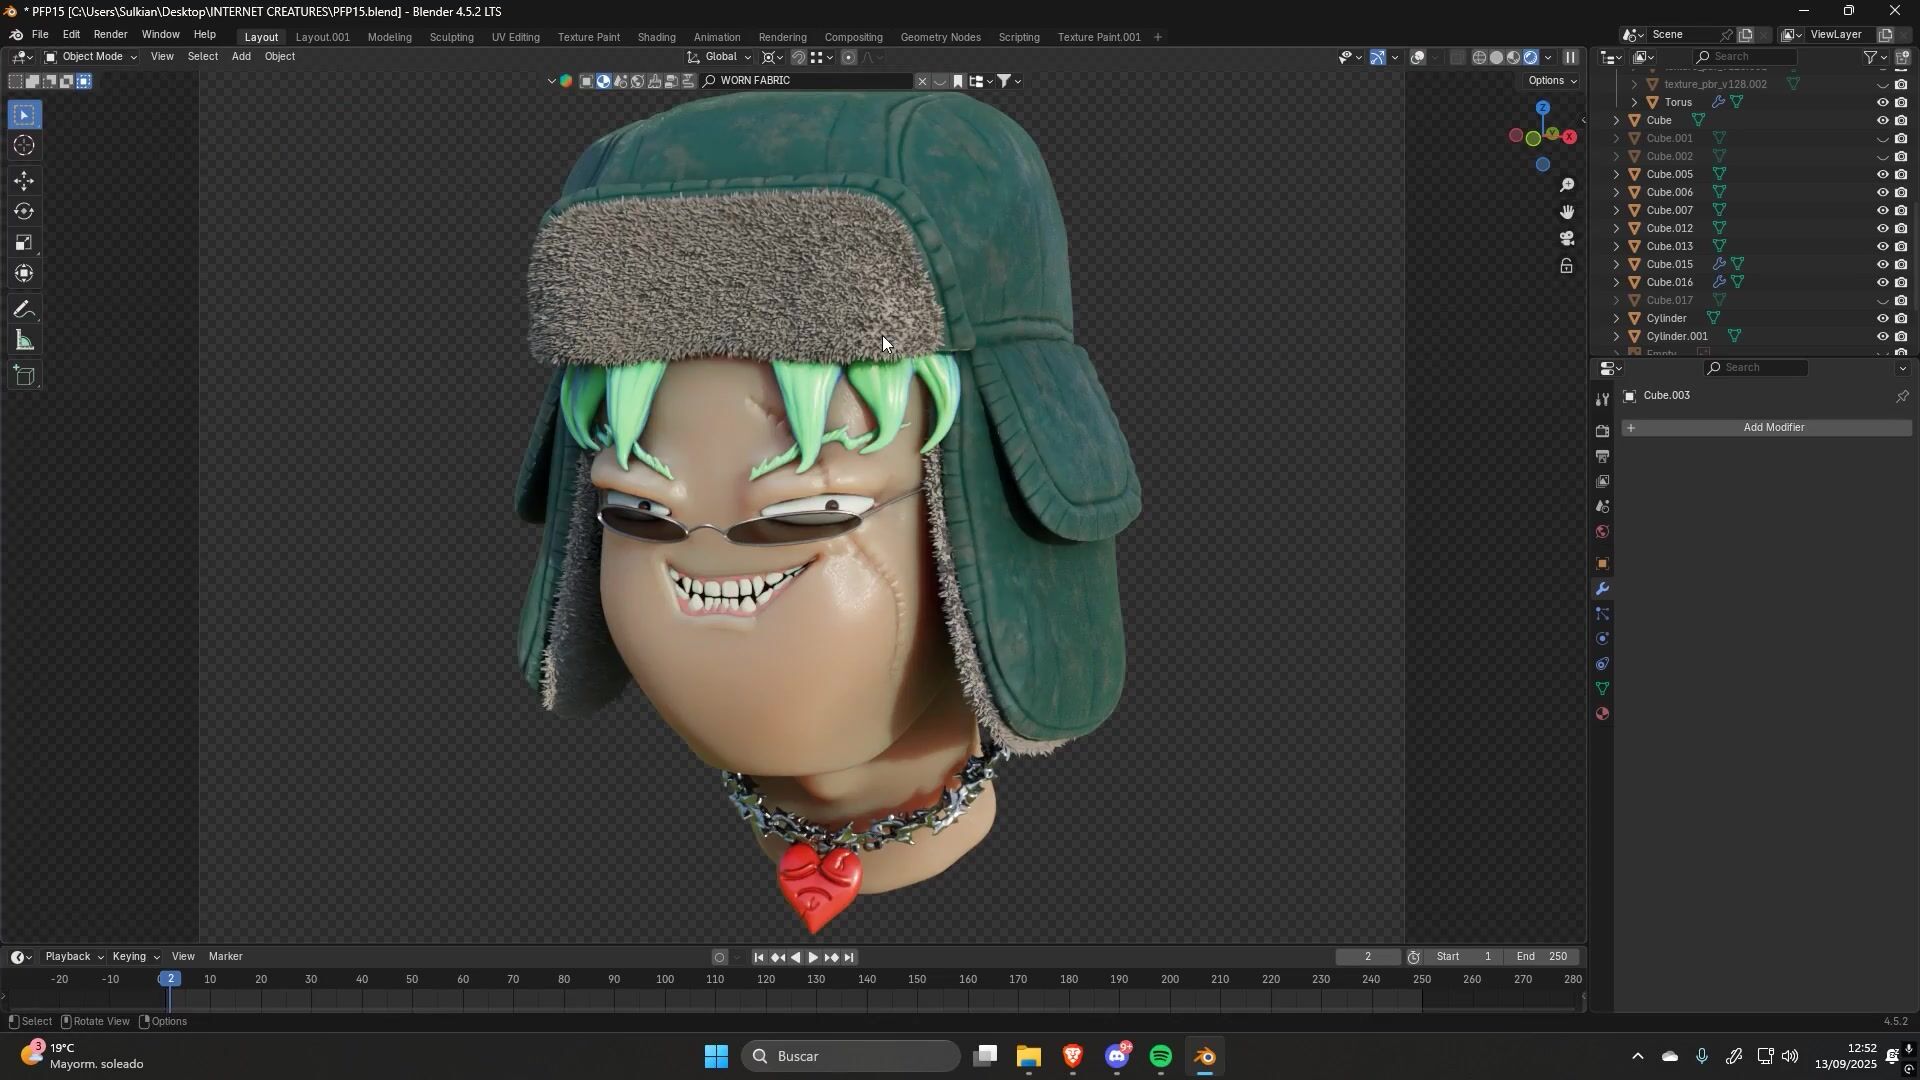Open the Object Mode dropdown
This screenshot has height=1080, width=1920.
(91, 57)
